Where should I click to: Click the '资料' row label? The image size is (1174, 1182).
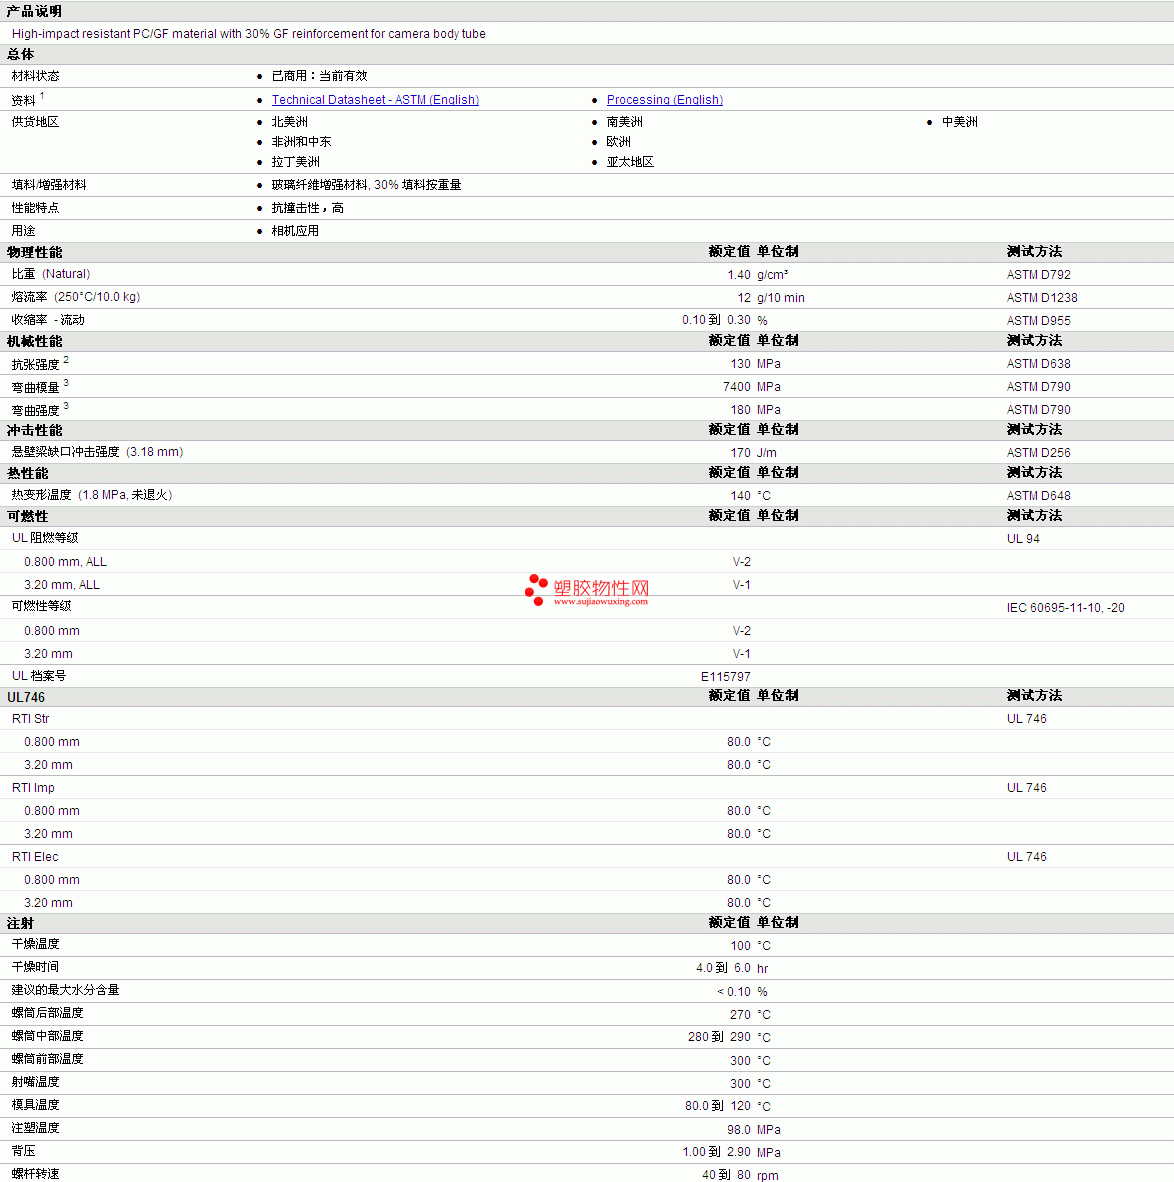pyautogui.click(x=23, y=100)
